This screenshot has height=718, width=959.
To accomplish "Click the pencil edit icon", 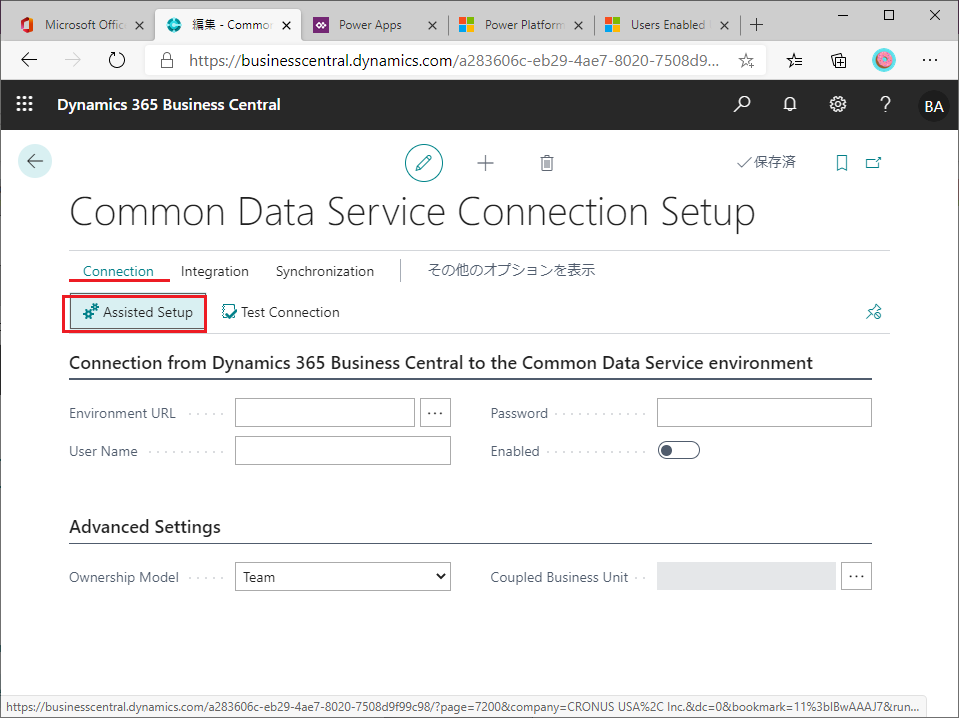I will (424, 163).
